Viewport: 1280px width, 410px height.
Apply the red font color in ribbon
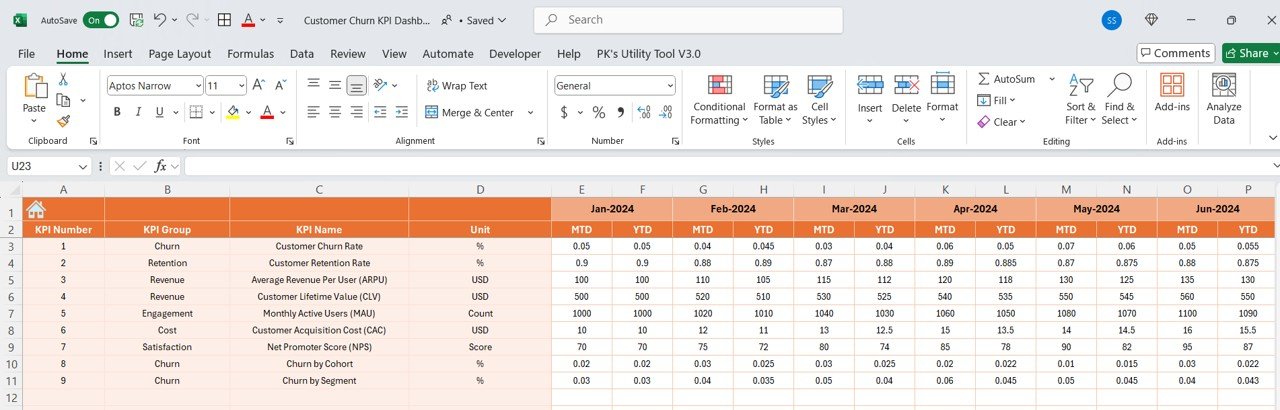(x=267, y=112)
